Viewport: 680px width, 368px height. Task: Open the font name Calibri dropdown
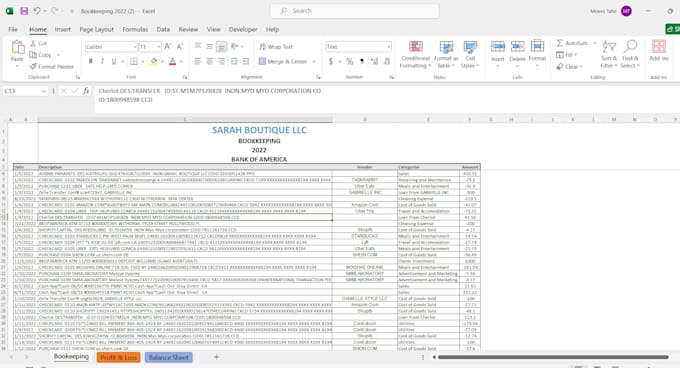[135, 46]
